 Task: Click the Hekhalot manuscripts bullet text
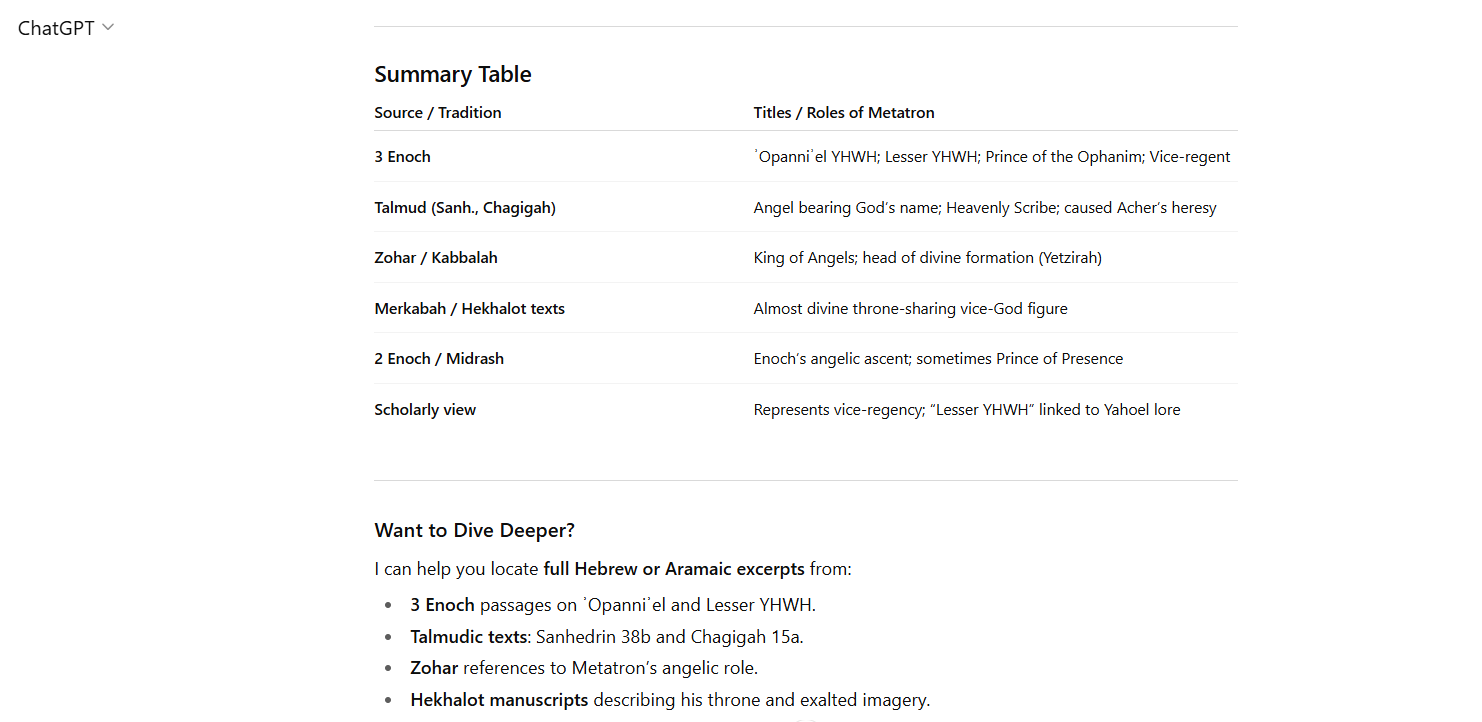pyautogui.click(x=498, y=700)
